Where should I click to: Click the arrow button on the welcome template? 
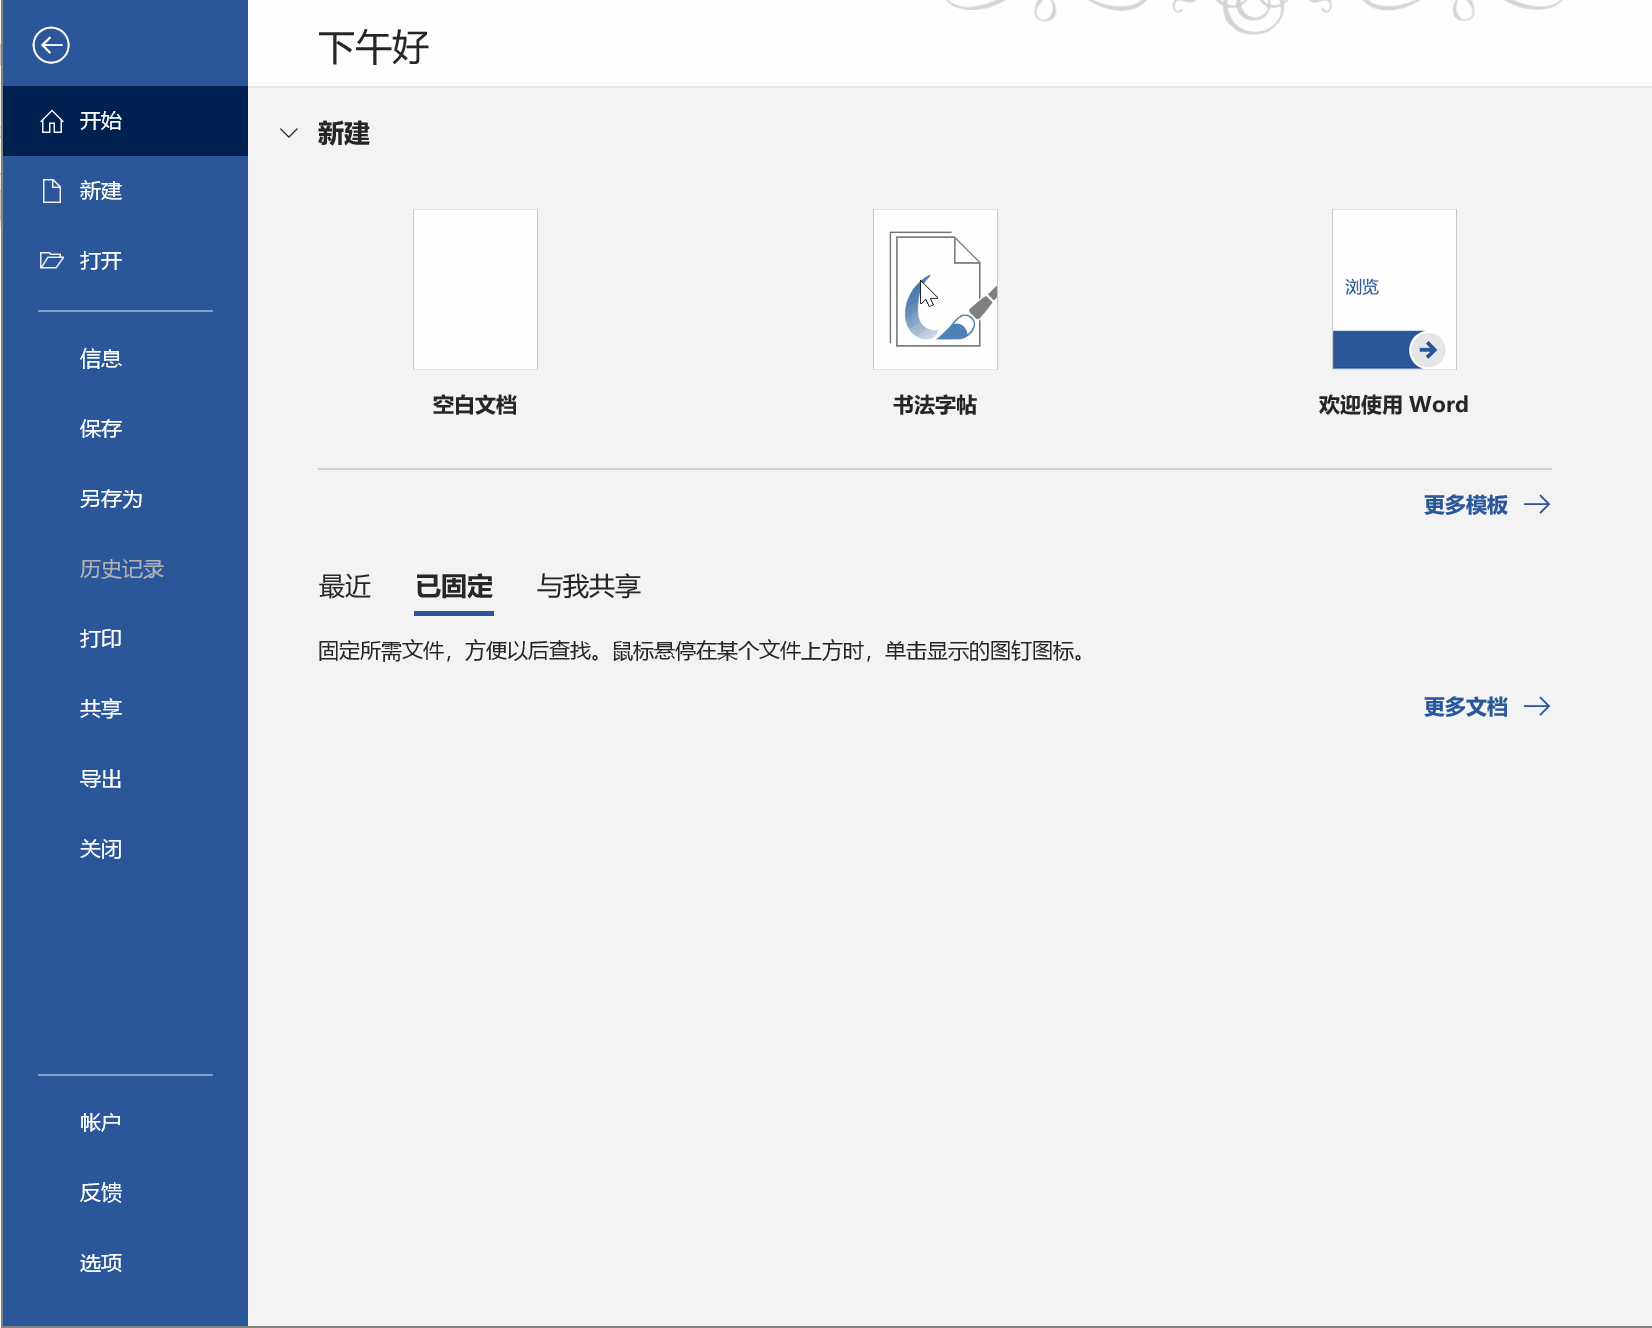1427,350
